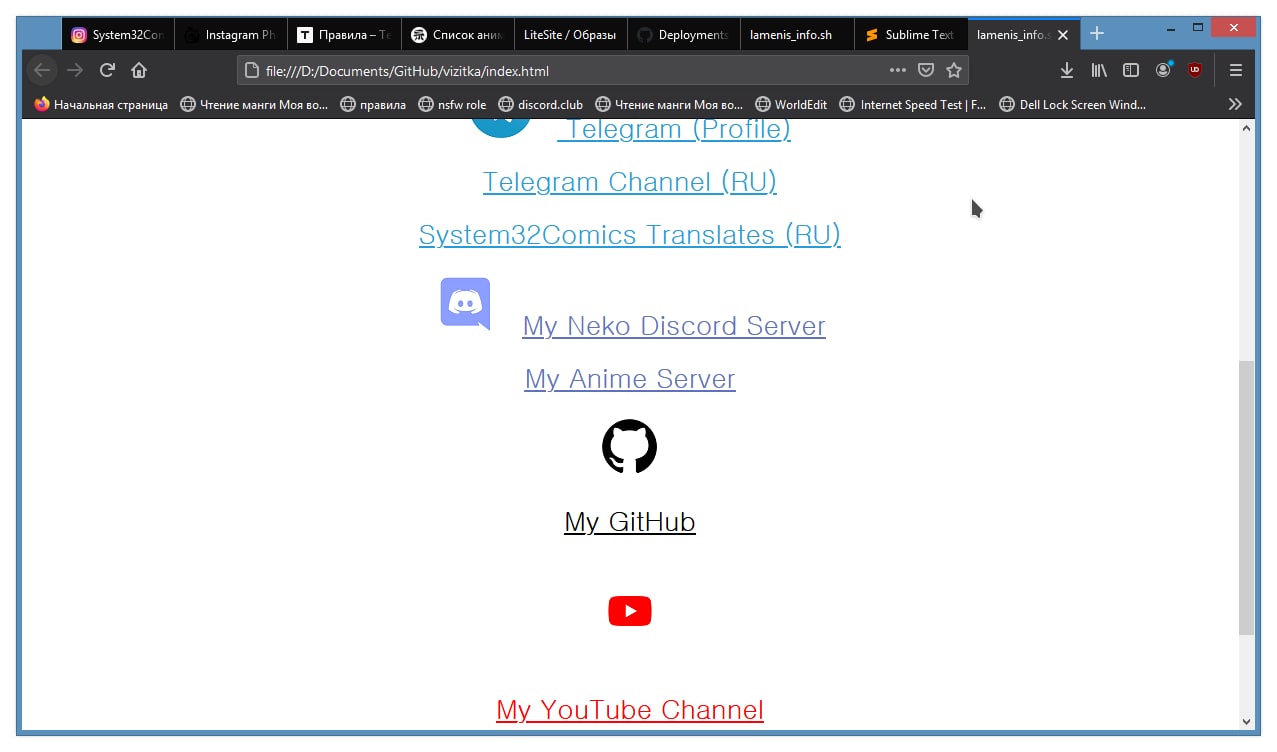Open the My GitHub link
This screenshot has width=1277, height=752.
click(x=630, y=522)
